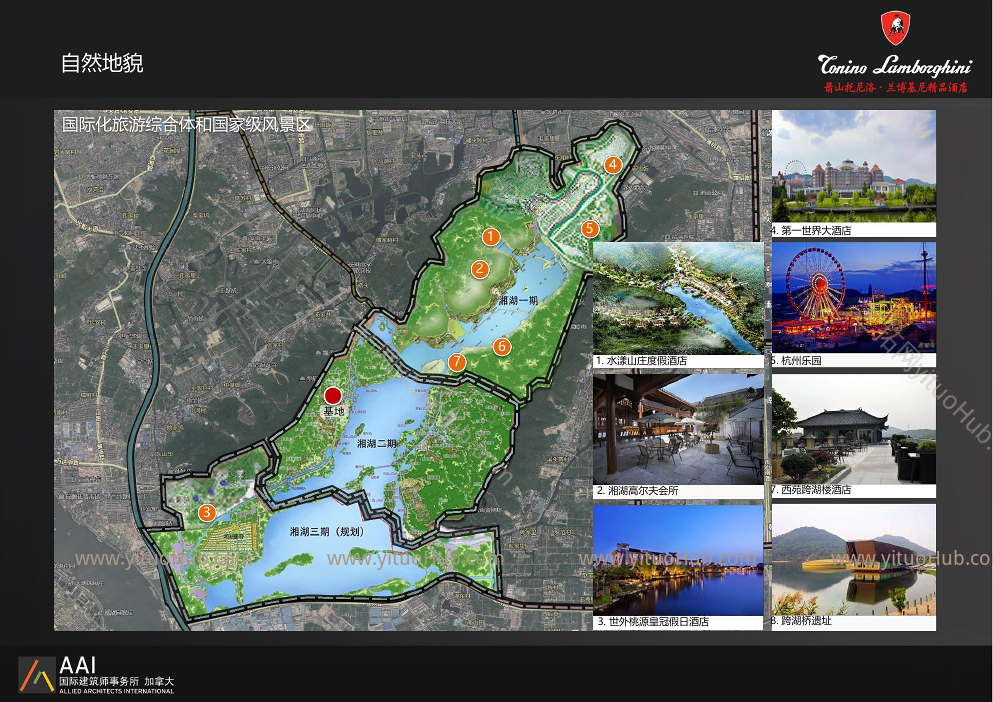Image resolution: width=993 pixels, height=702 pixels.
Task: Open the 世外桃源皇冠假日酒店 night photo
Action: click(x=678, y=560)
